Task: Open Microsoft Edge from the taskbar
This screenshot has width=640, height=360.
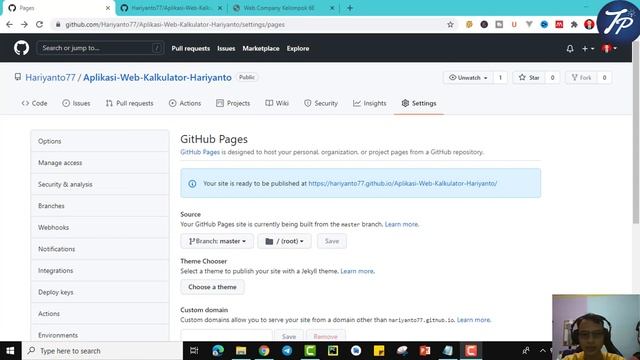Action: pyautogui.click(x=218, y=351)
